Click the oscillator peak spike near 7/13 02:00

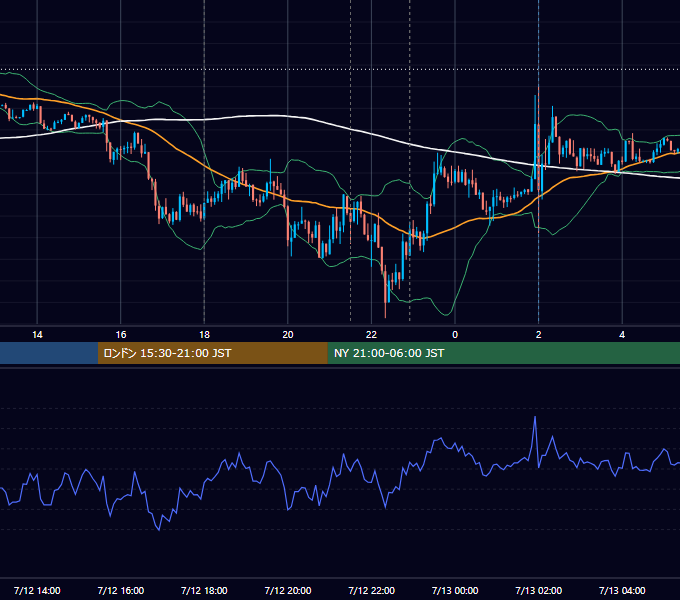(535, 417)
